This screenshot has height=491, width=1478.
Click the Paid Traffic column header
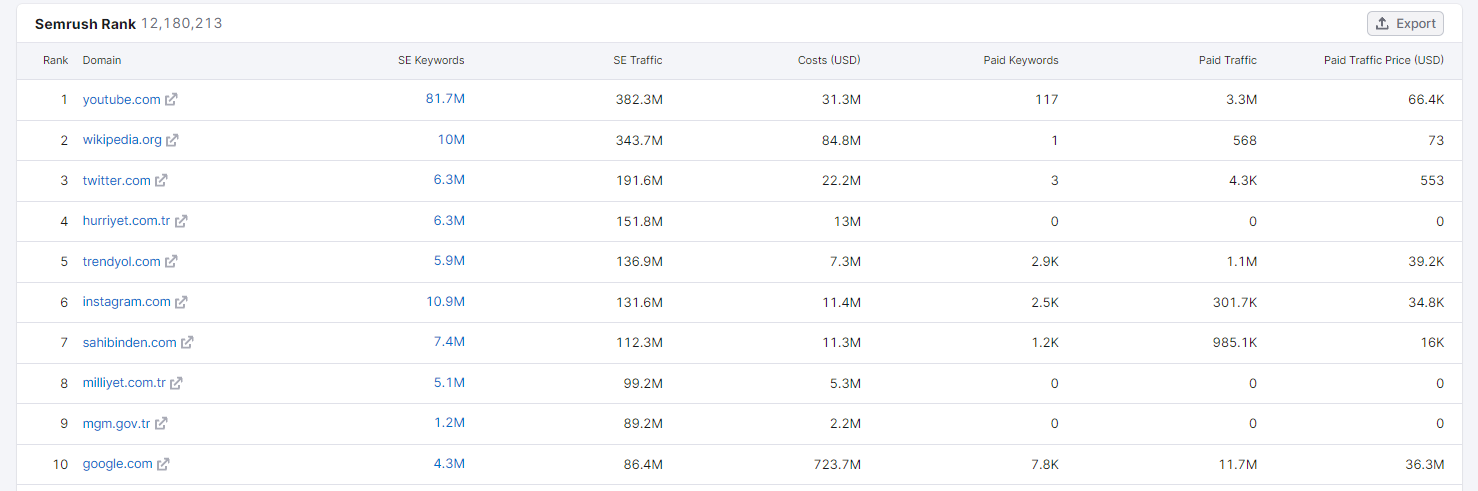point(1228,61)
